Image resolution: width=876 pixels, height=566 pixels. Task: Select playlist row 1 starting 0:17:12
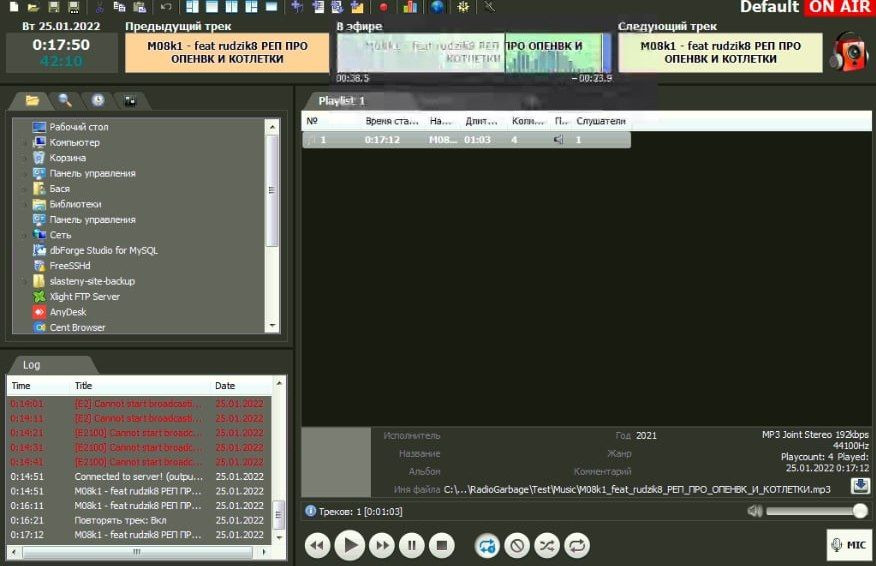(466, 140)
